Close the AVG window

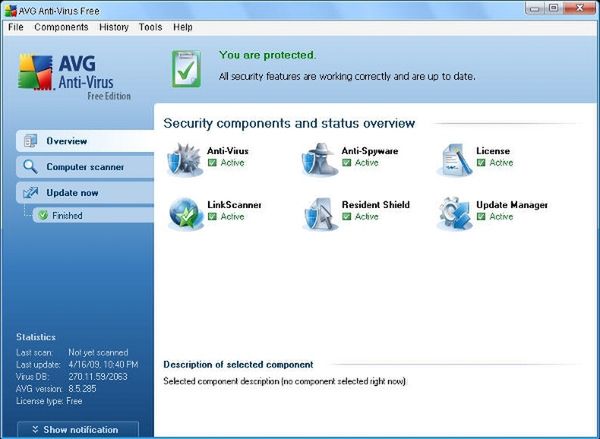pos(579,8)
